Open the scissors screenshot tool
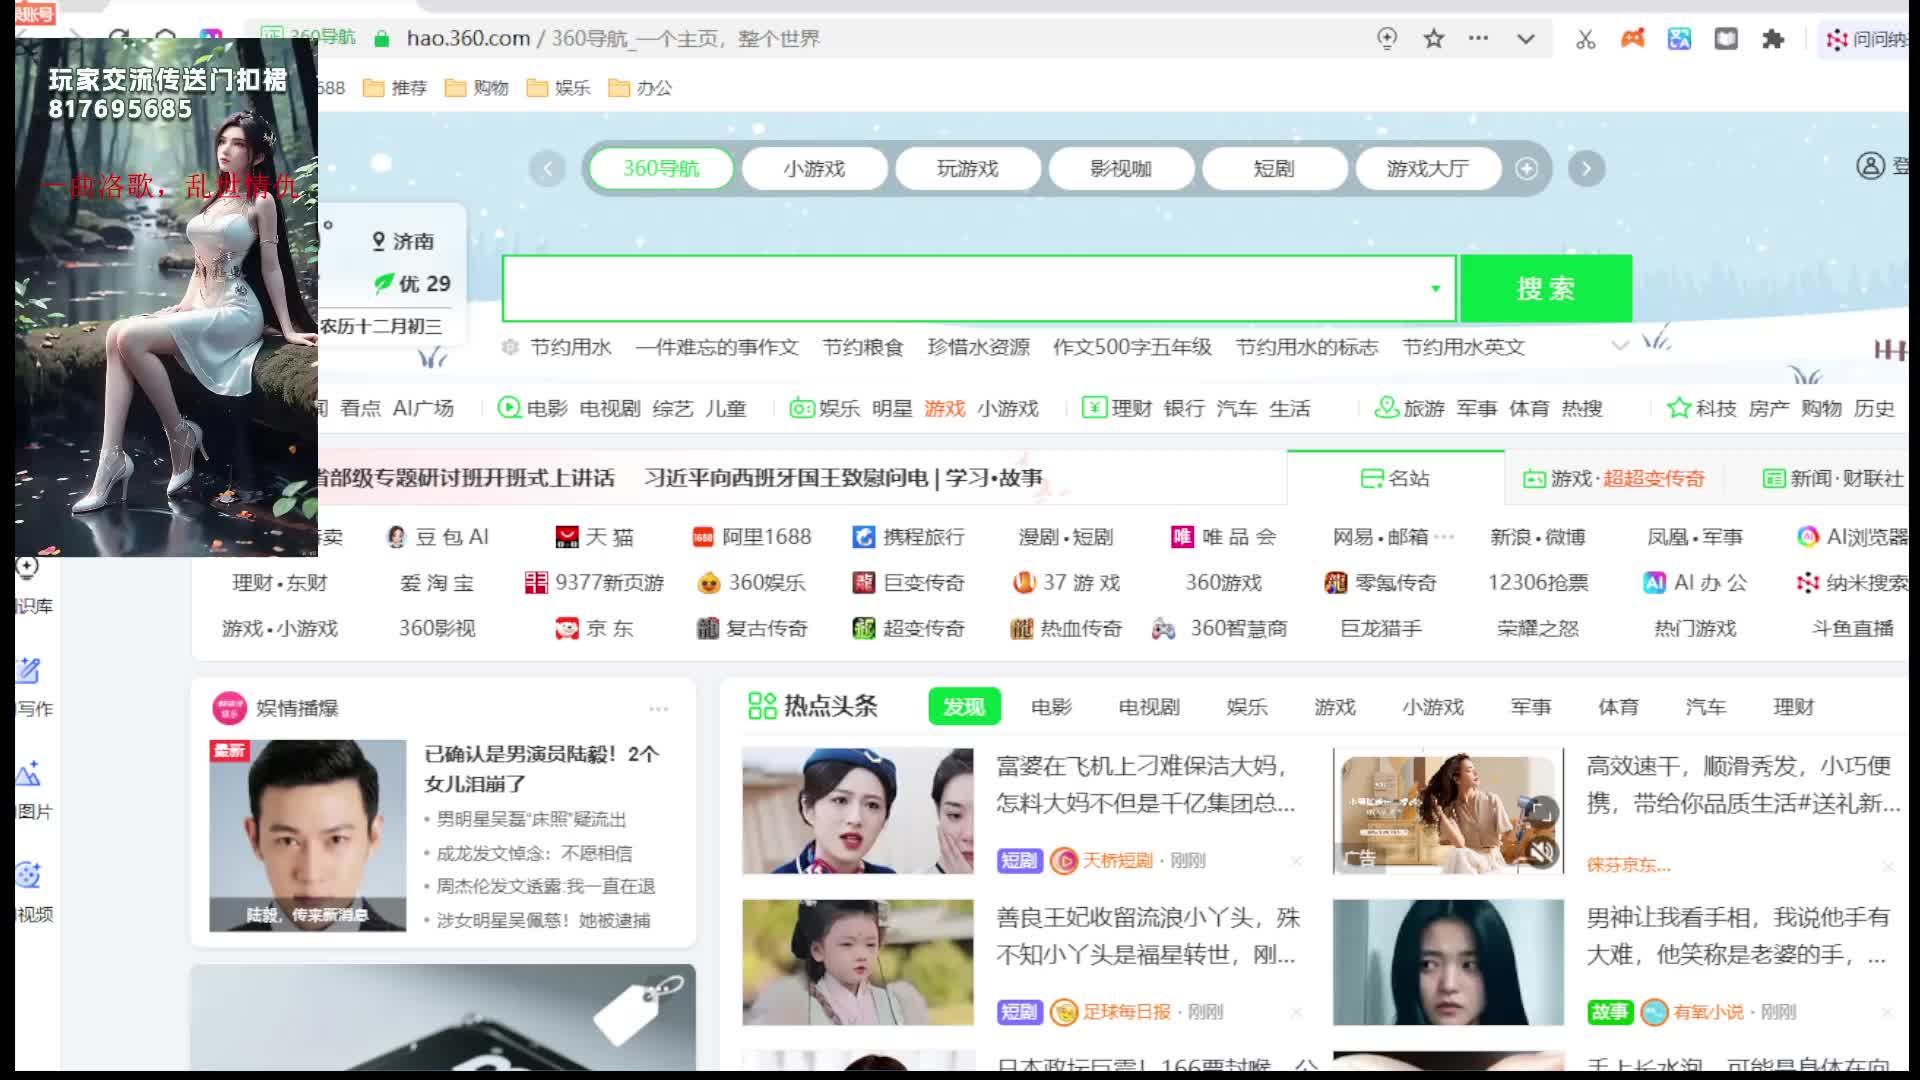1920x1080 pixels. (x=1585, y=39)
